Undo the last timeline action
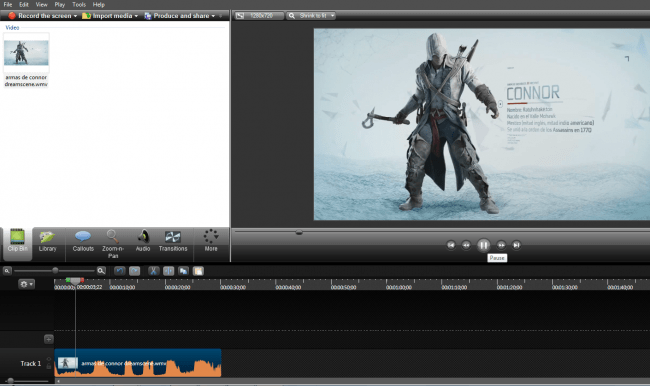This screenshot has height=386, width=650. click(119, 271)
